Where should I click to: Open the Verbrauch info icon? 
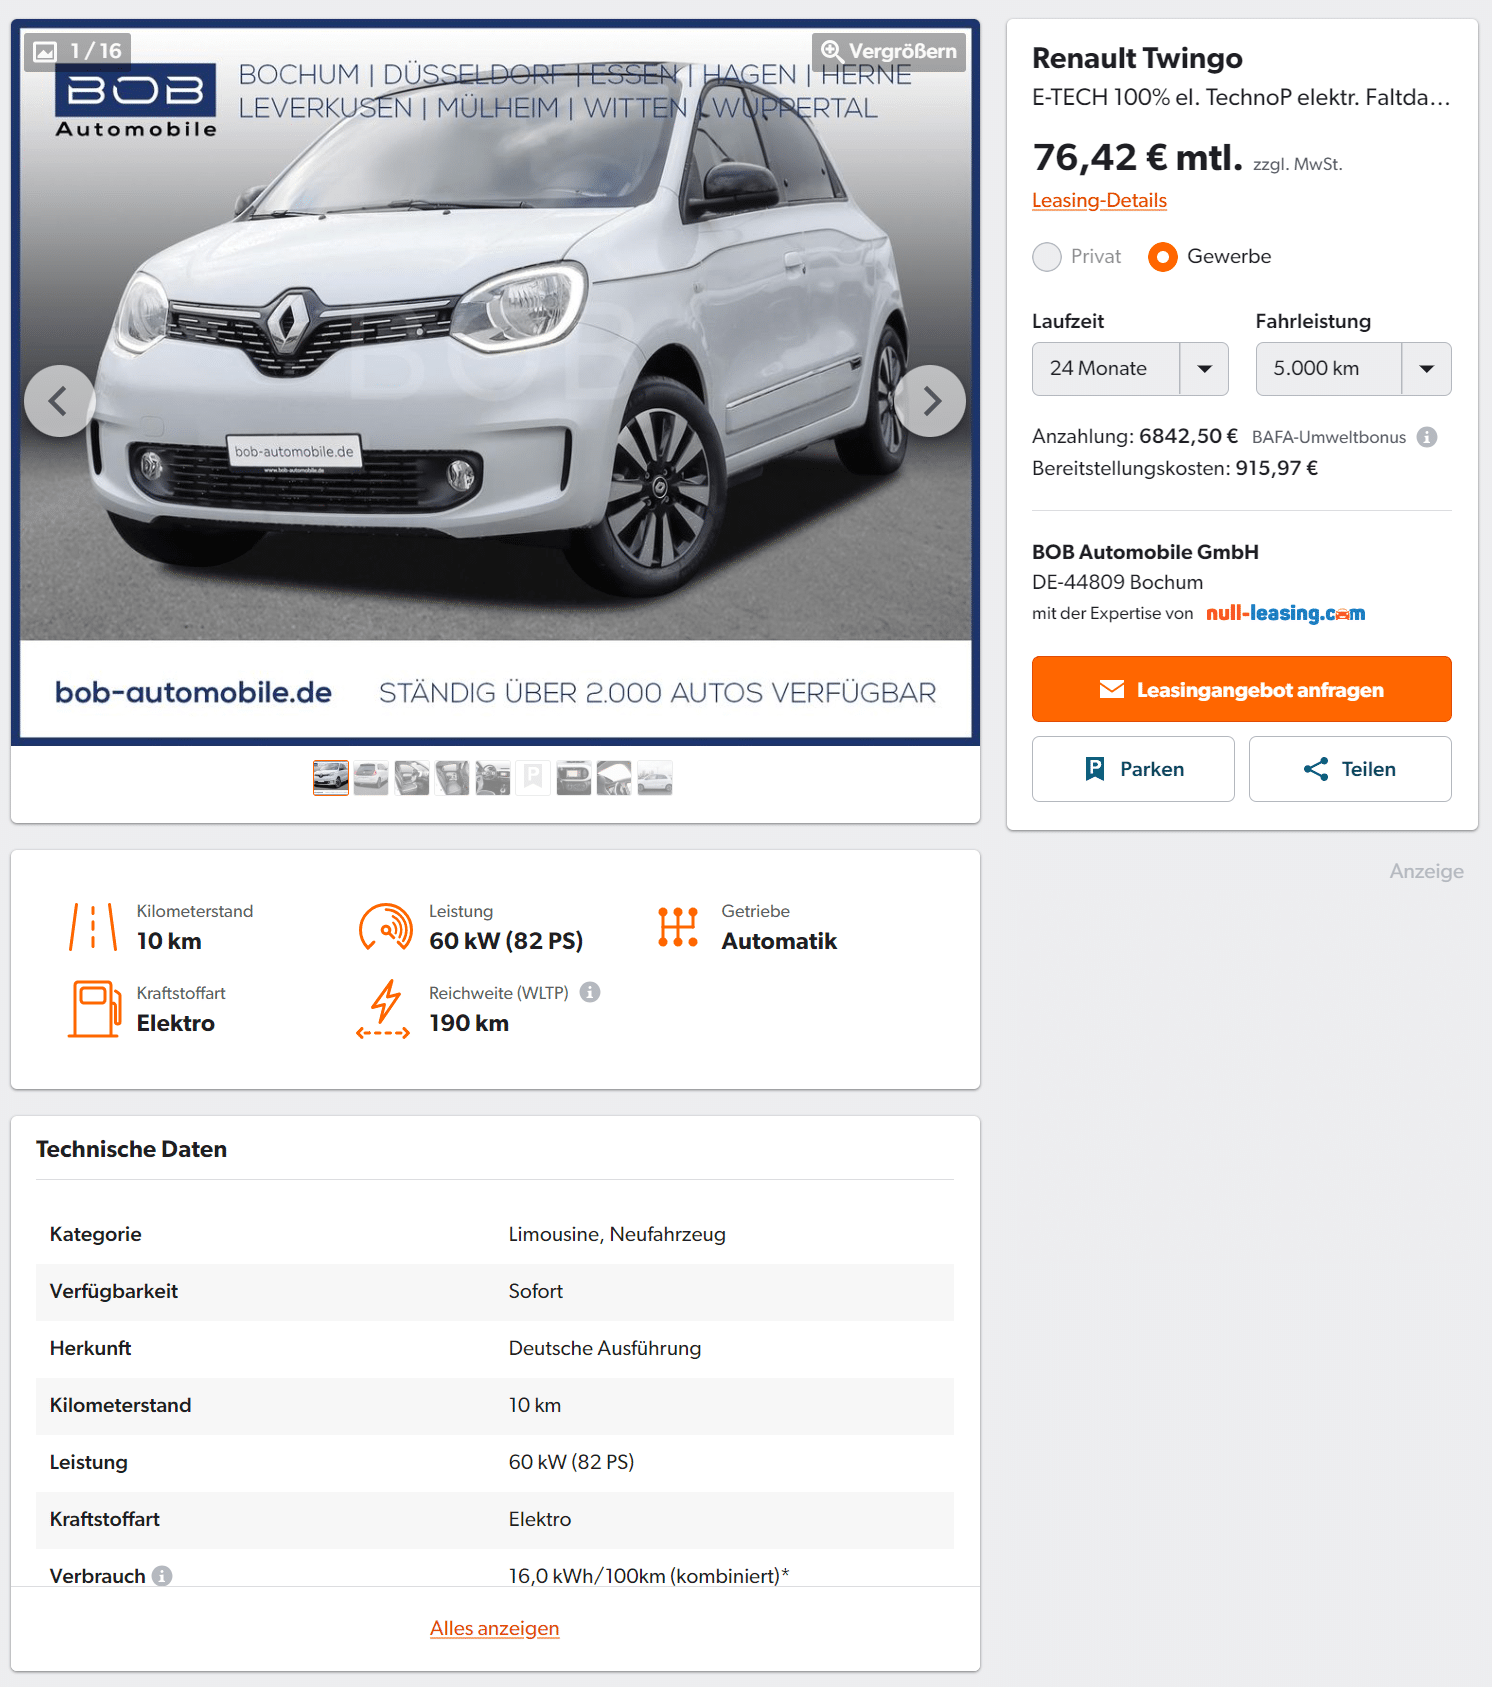point(162,1576)
